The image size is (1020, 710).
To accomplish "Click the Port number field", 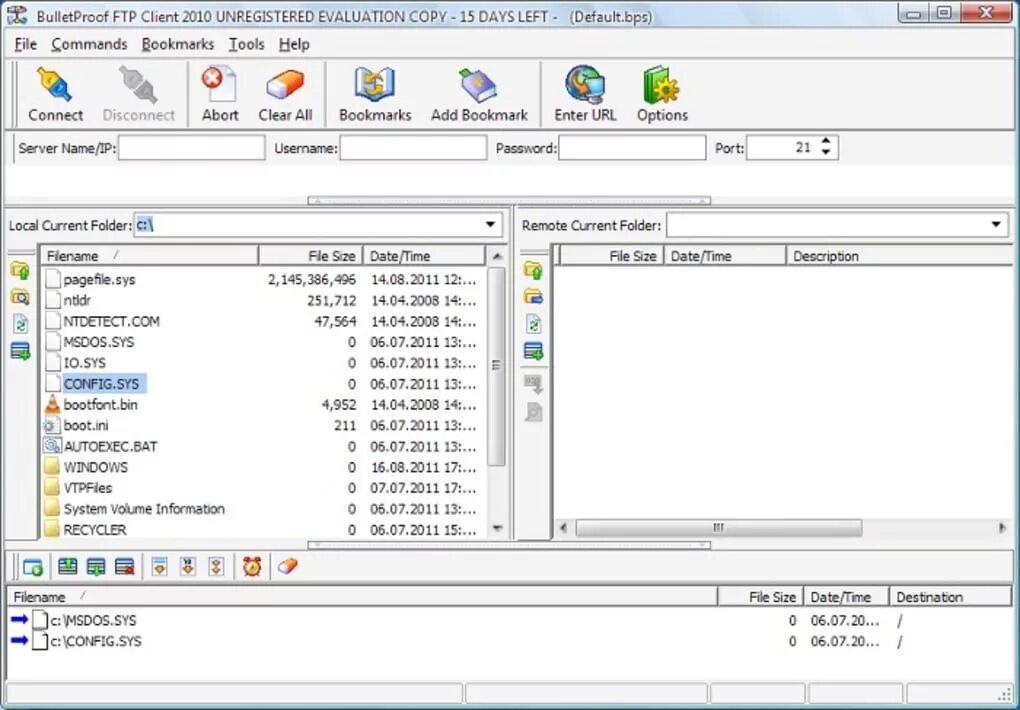I will point(783,148).
